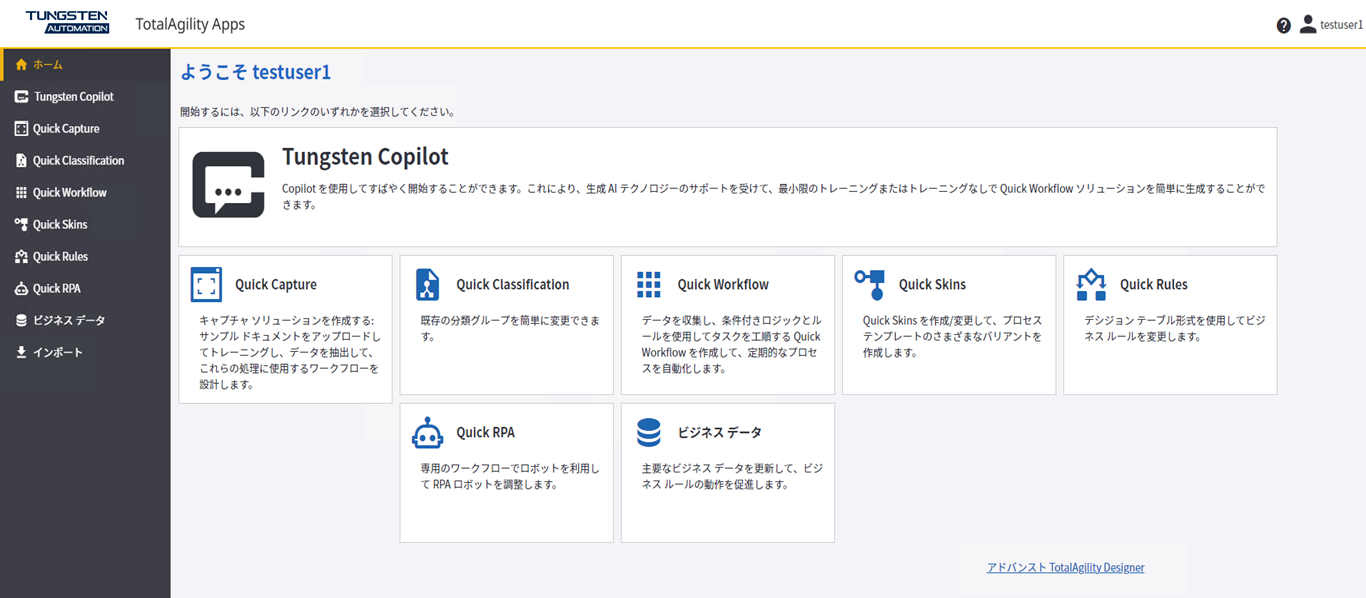The width and height of the screenshot is (1366, 598).
Task: Select the Quick Rules icon in the sidebar
Action: pos(21,256)
